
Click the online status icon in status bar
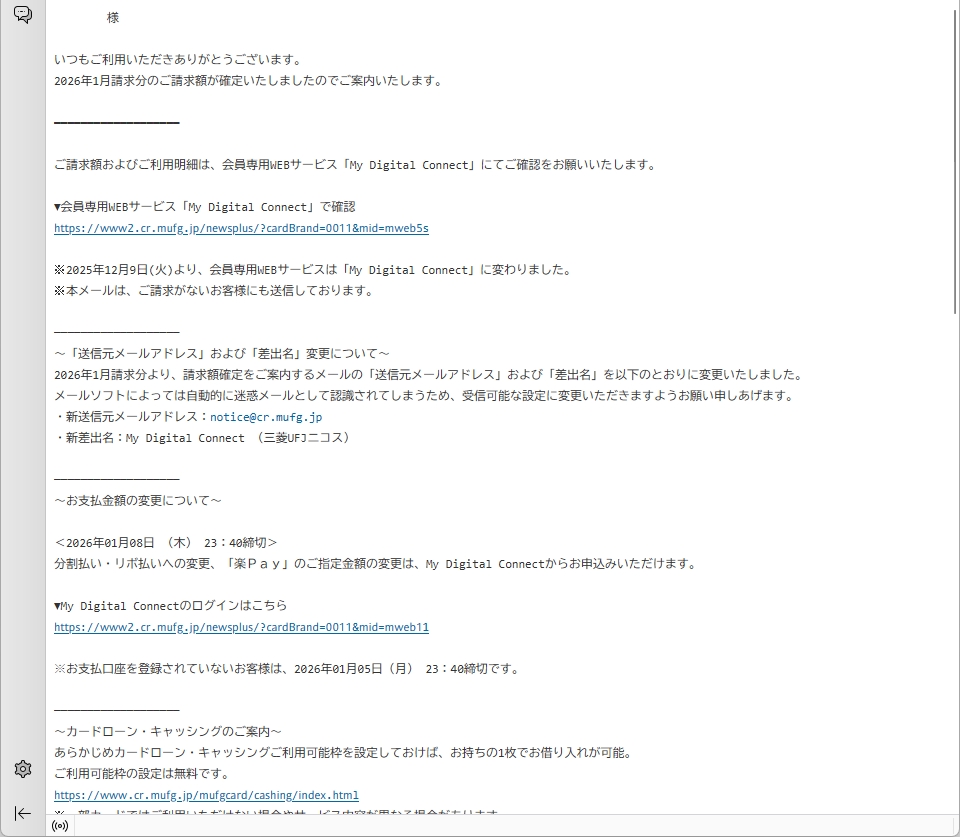[x=60, y=826]
